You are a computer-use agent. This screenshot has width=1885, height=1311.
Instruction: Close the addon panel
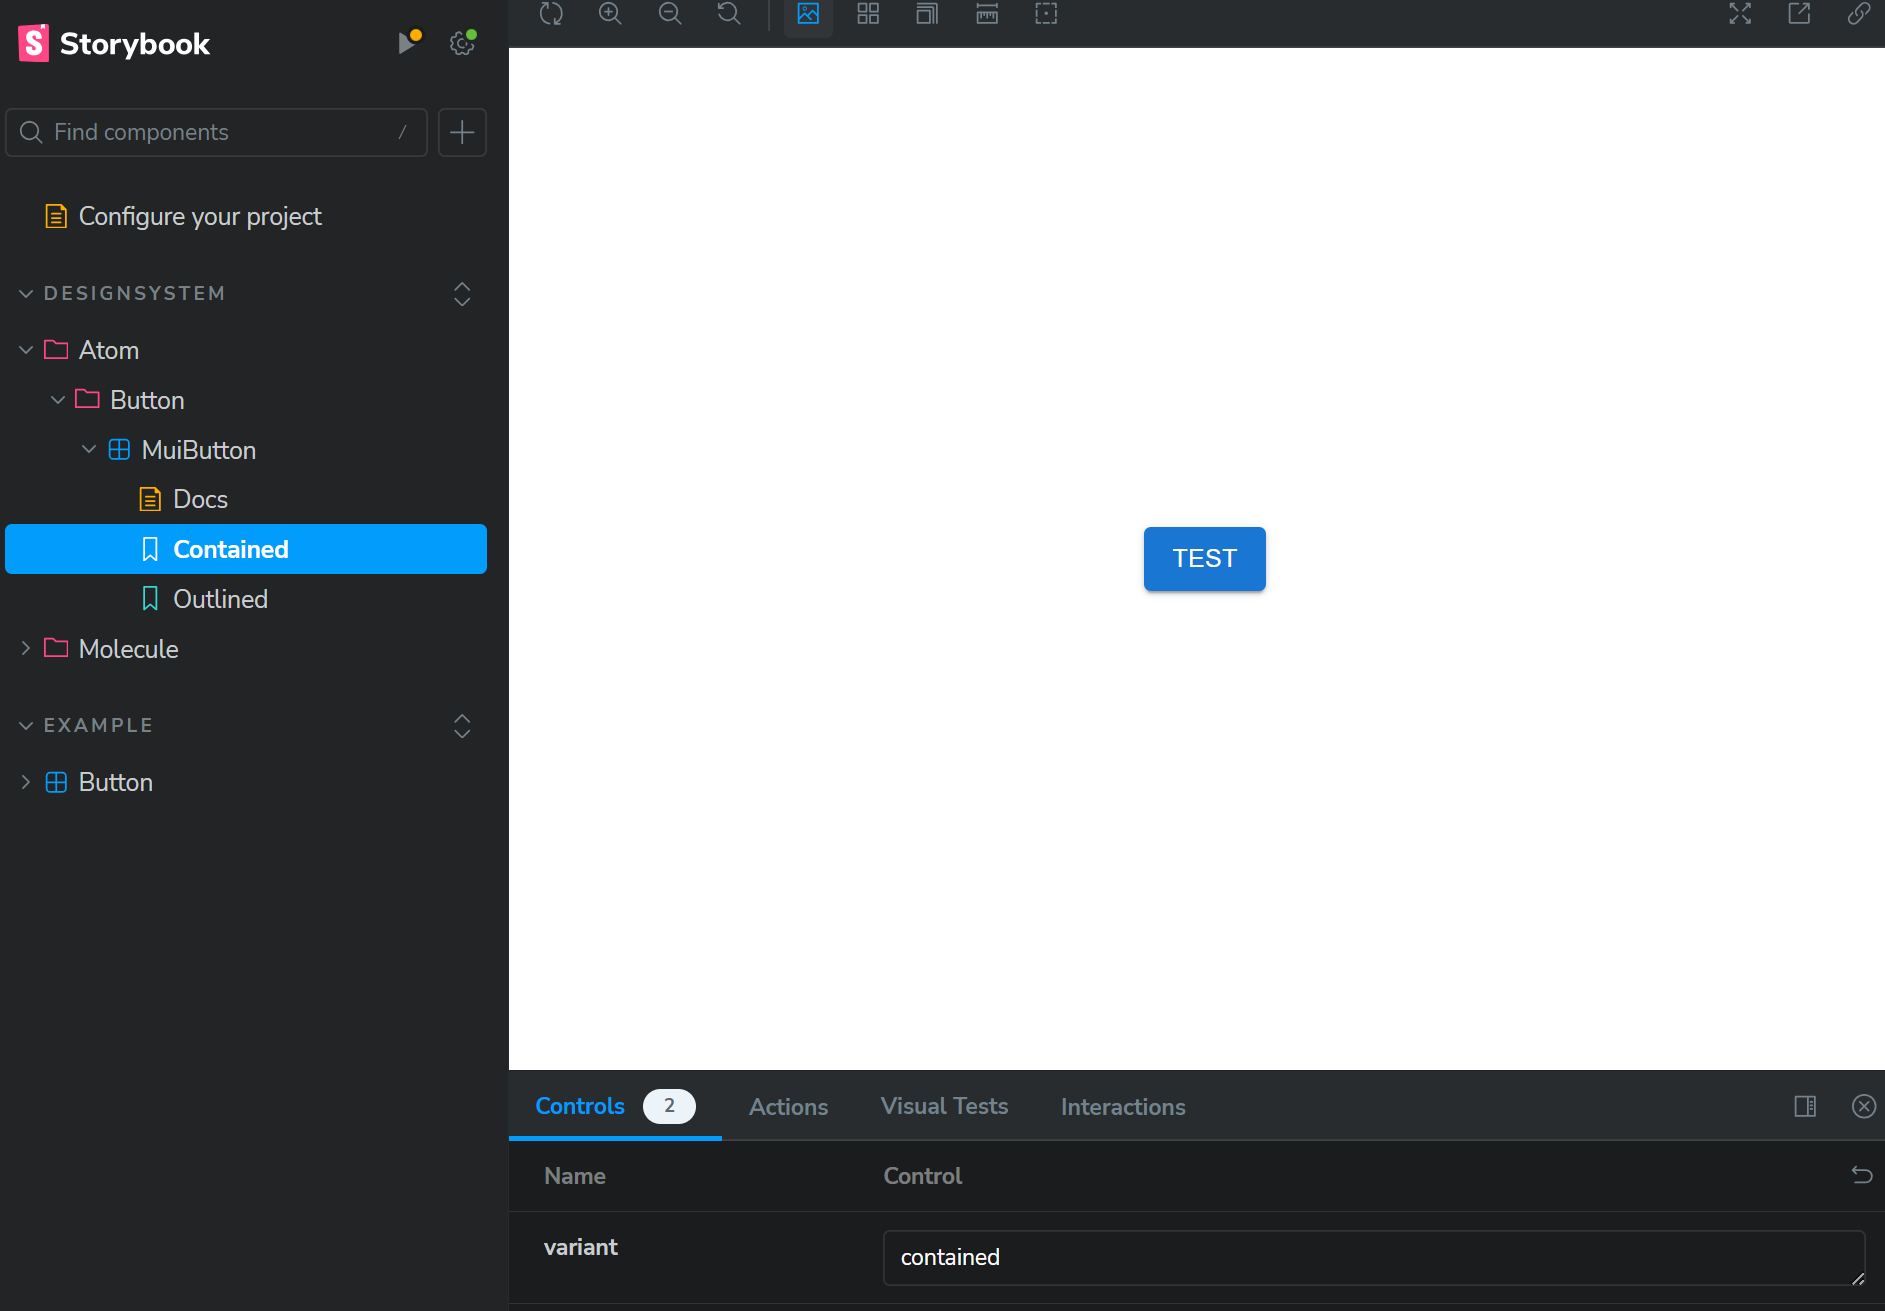[1864, 1106]
